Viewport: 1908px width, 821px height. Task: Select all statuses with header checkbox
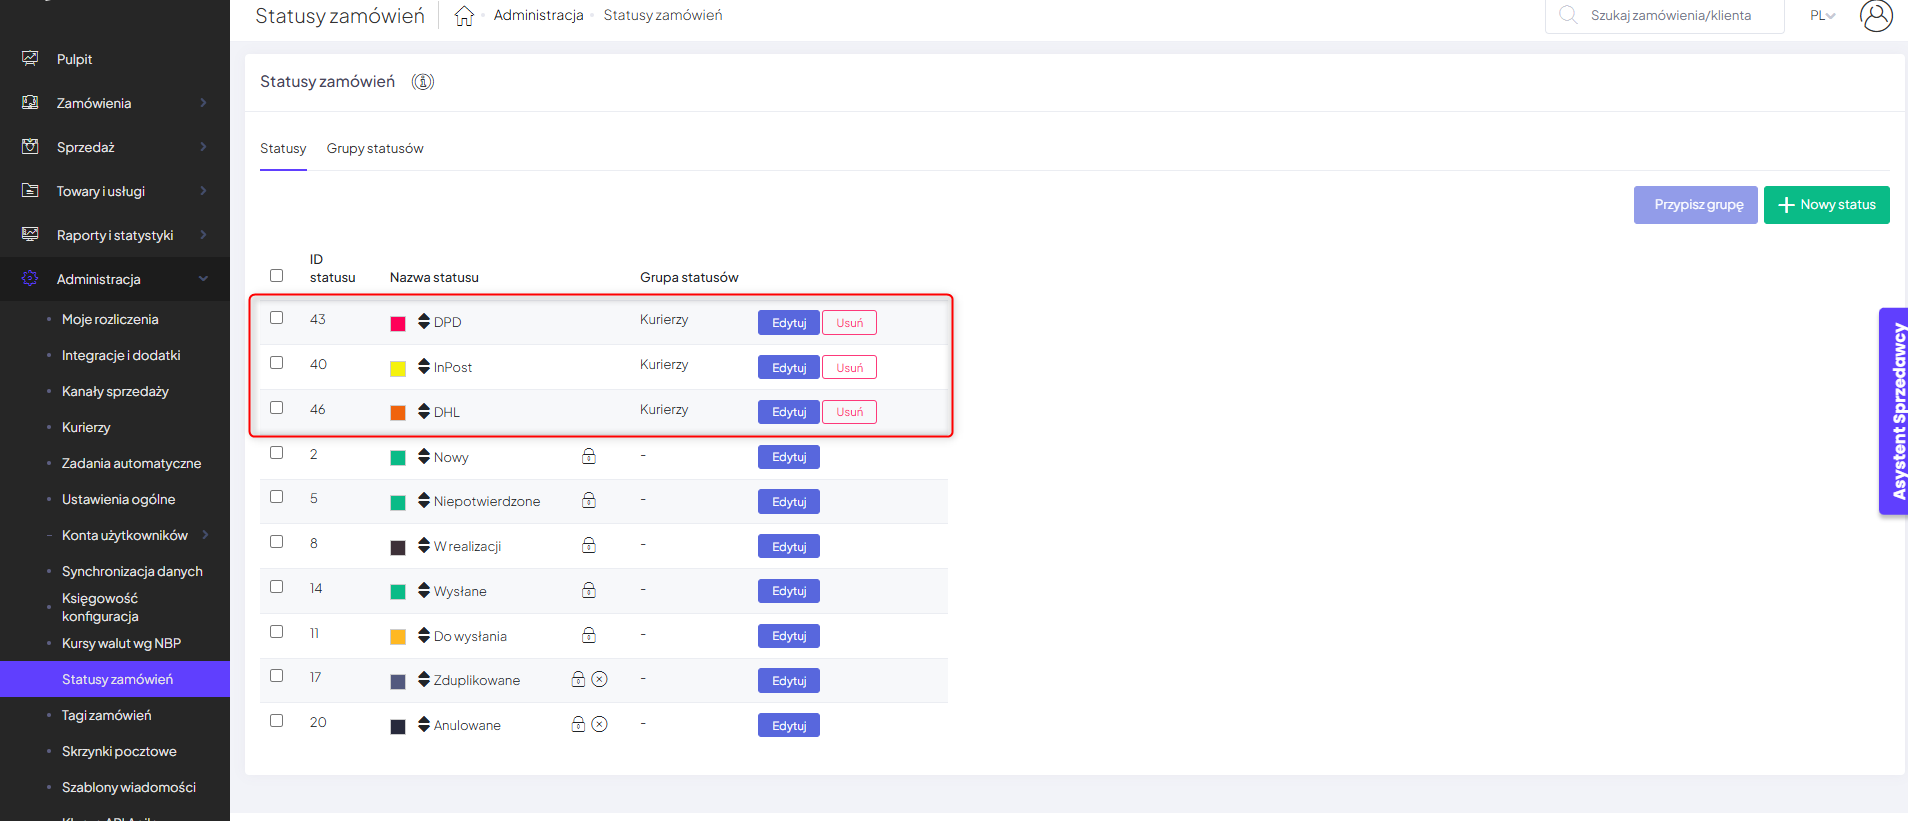click(277, 276)
